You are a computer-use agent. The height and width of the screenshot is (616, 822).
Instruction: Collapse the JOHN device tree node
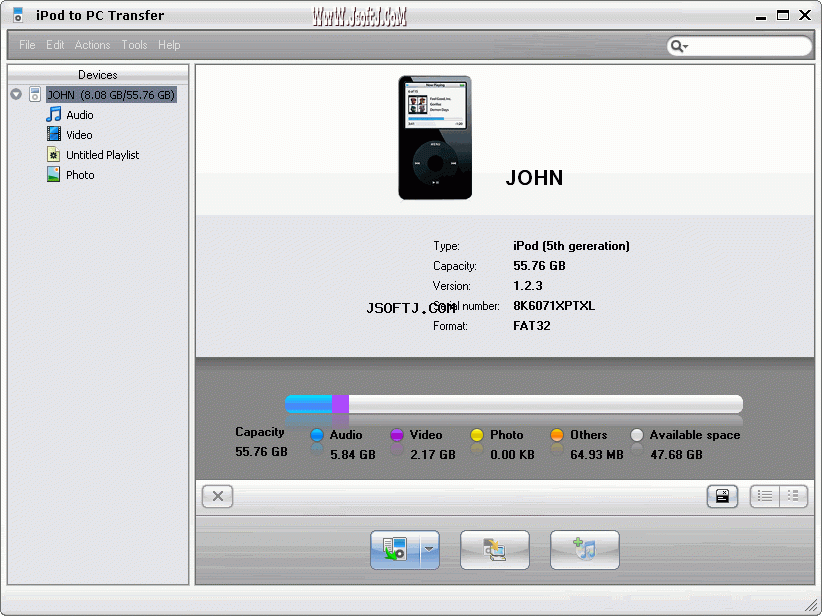coord(16,94)
